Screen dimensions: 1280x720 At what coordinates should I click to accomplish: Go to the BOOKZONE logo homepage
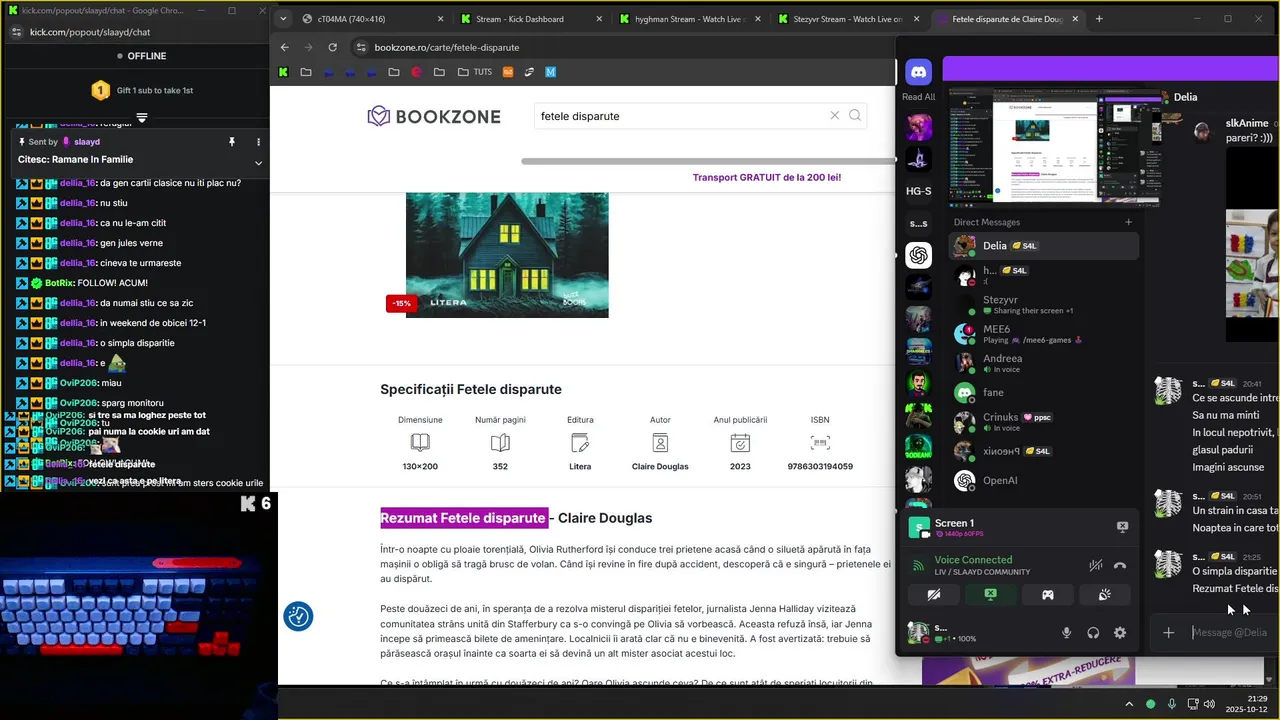[434, 116]
